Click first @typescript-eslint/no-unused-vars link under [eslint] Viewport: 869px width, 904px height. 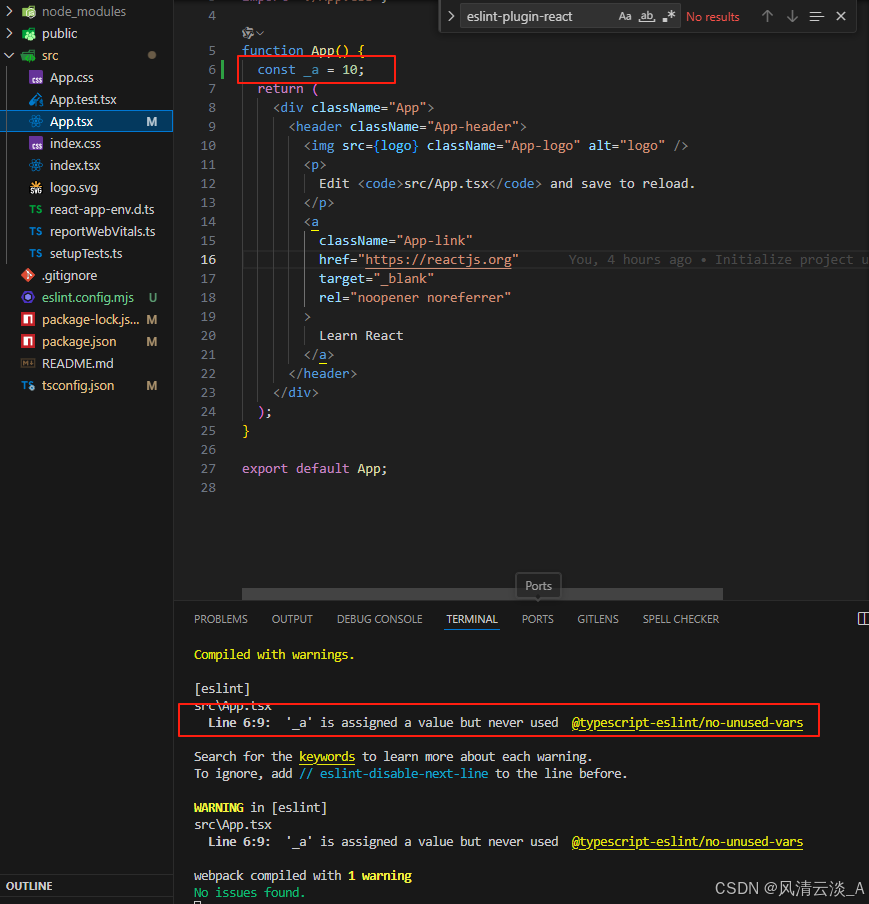tap(687, 722)
